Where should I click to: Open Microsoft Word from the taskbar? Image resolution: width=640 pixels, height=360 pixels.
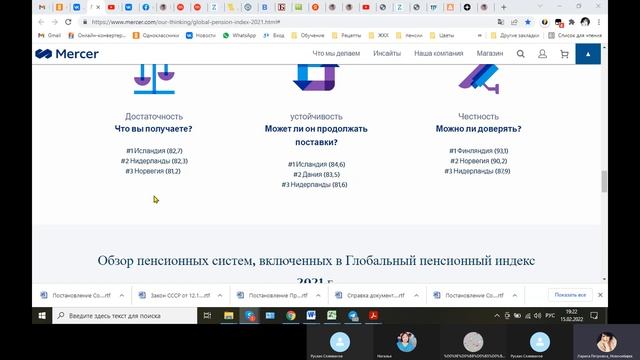[311, 316]
